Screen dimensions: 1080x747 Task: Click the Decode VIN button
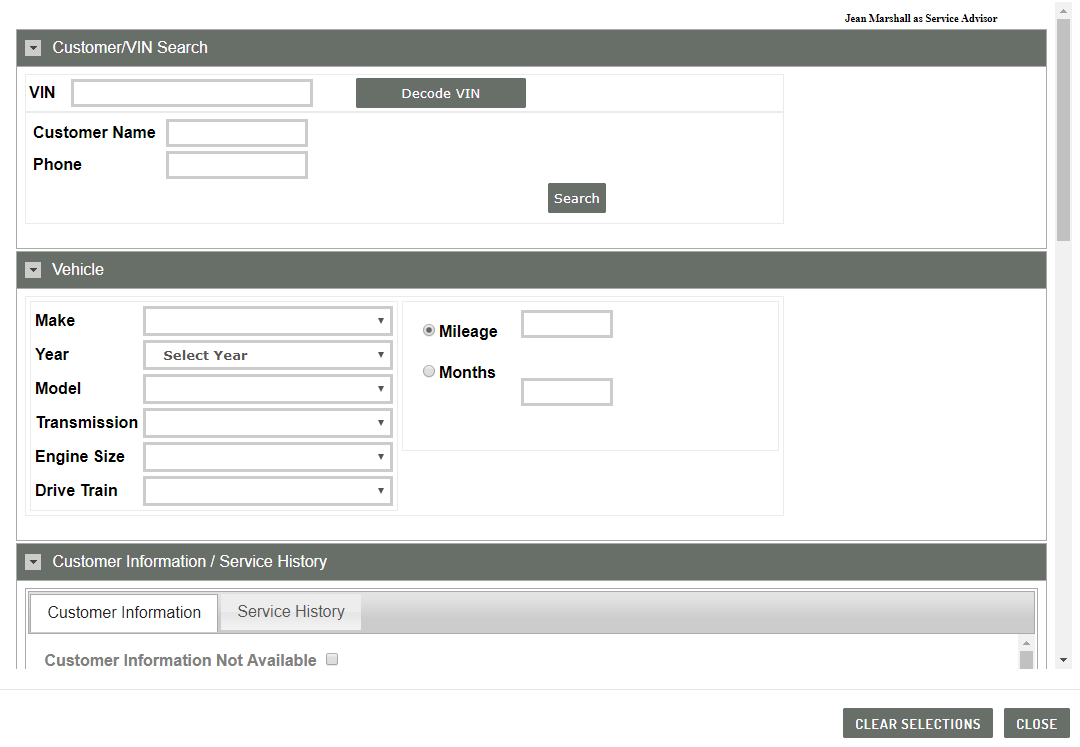click(x=440, y=92)
